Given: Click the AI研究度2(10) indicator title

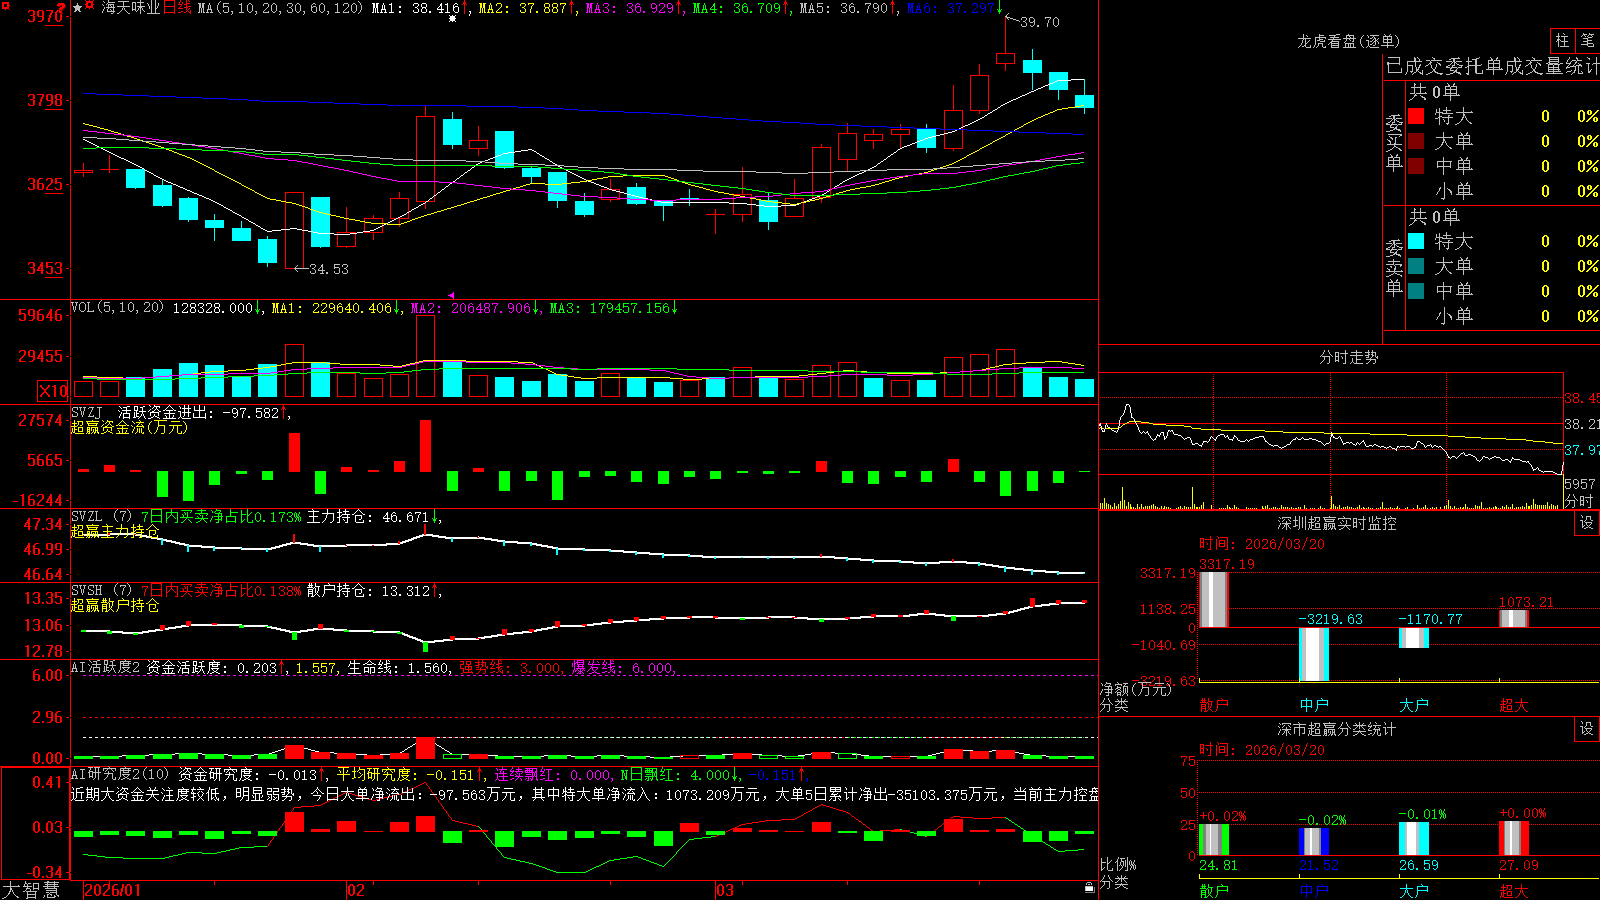Looking at the screenshot, I should [120, 774].
